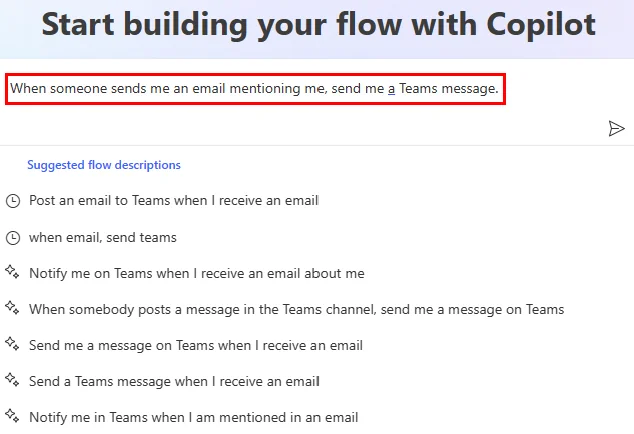Choose 'Send me a message on Teams when I receive an email'

196,345
